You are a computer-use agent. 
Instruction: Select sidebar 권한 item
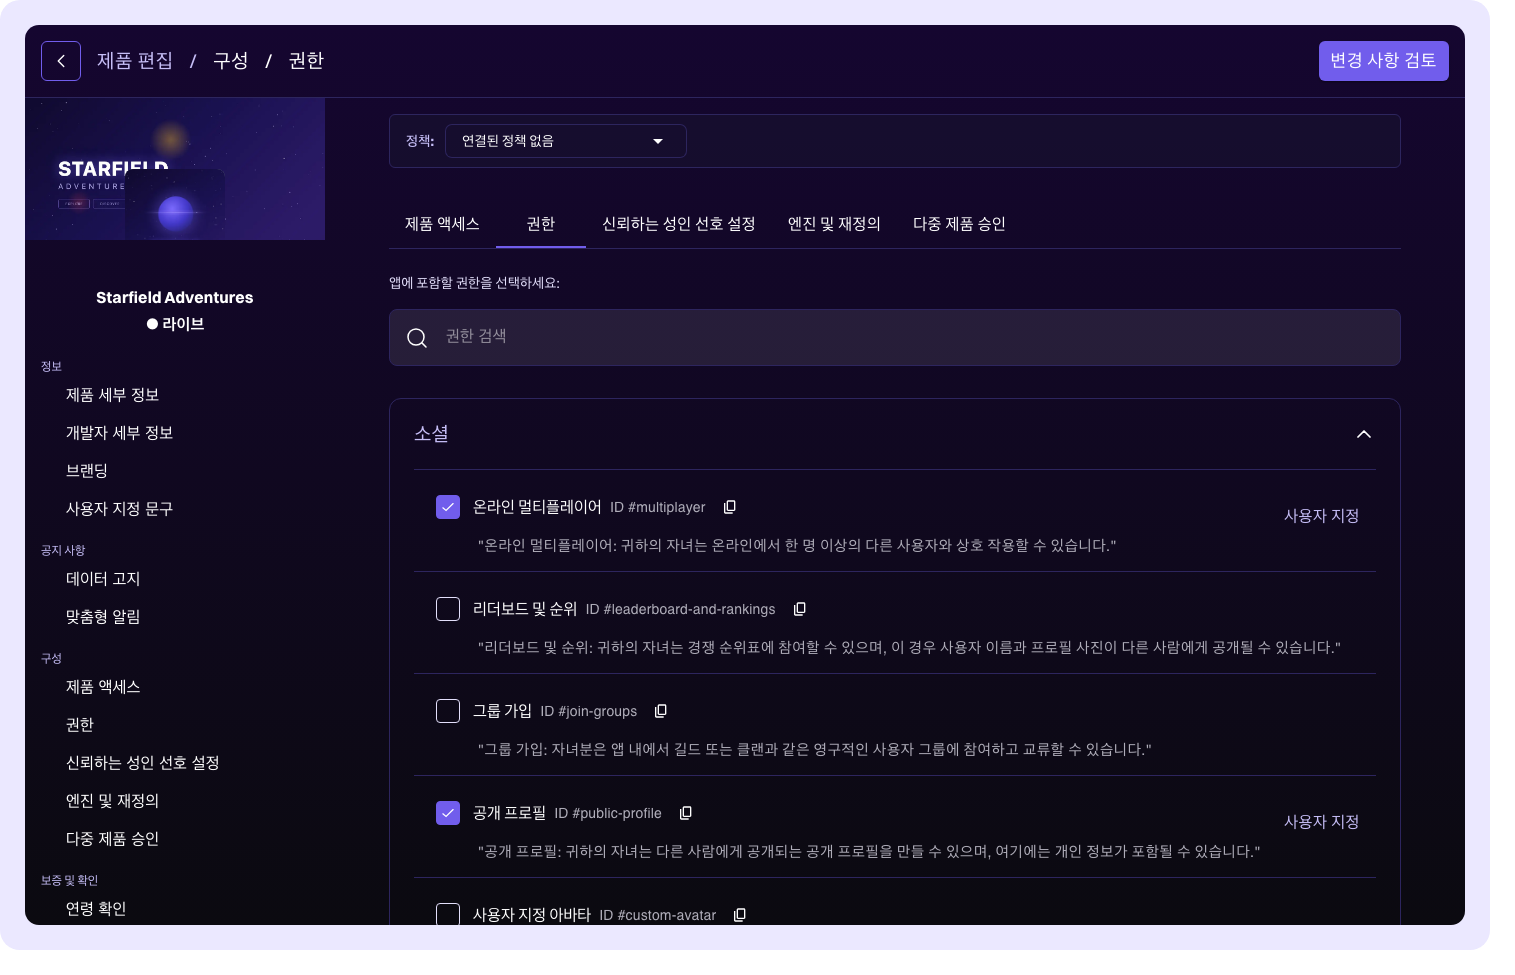point(80,725)
